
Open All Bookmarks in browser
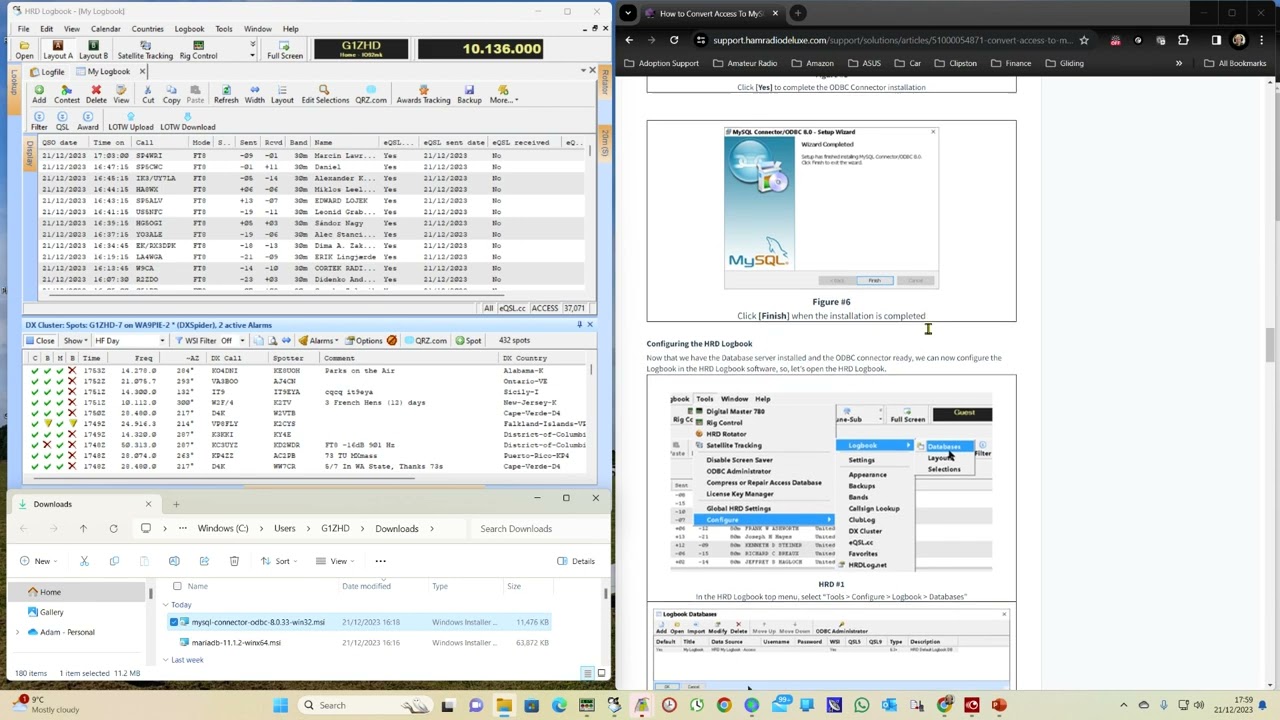[1235, 63]
